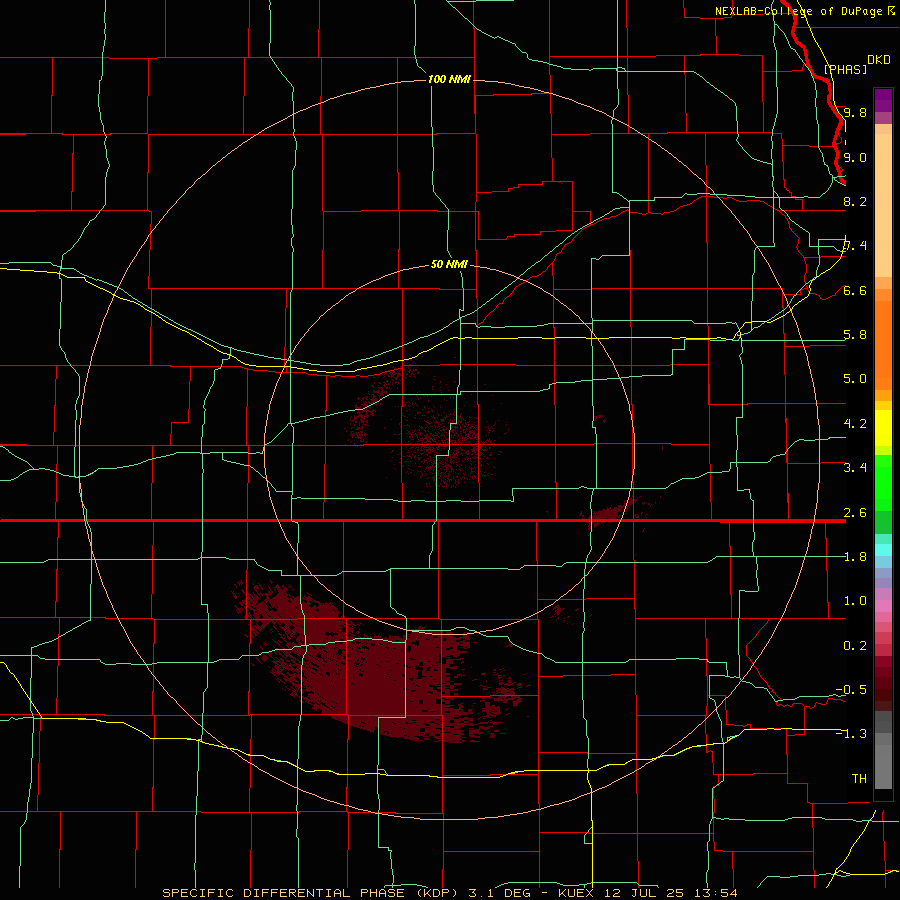Click the 3.4 legend value
The height and width of the screenshot is (900, 900).
[855, 467]
